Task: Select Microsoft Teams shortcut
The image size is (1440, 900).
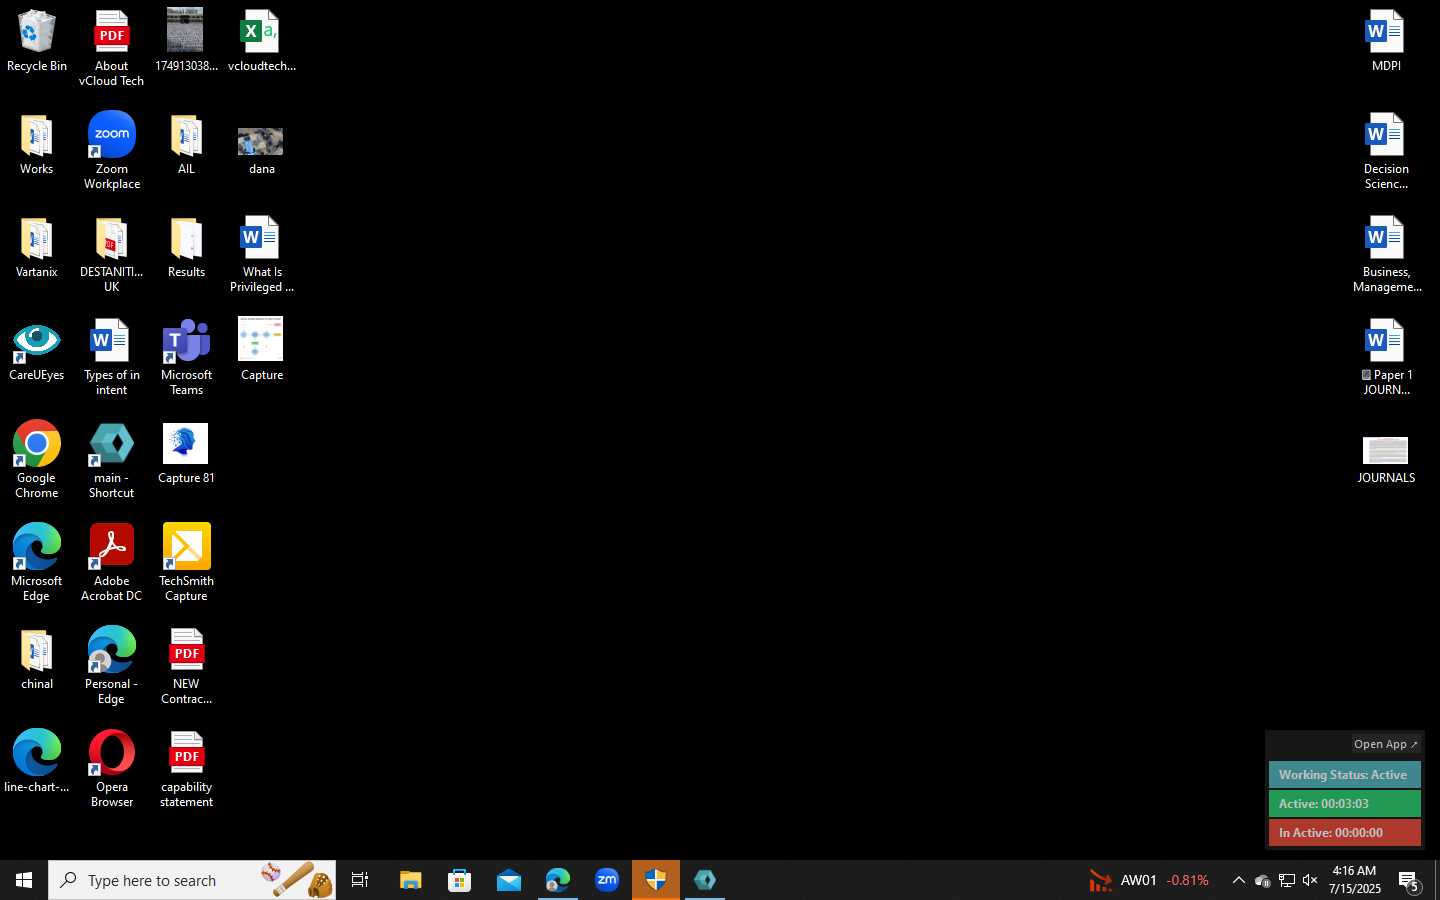Action: point(186,358)
